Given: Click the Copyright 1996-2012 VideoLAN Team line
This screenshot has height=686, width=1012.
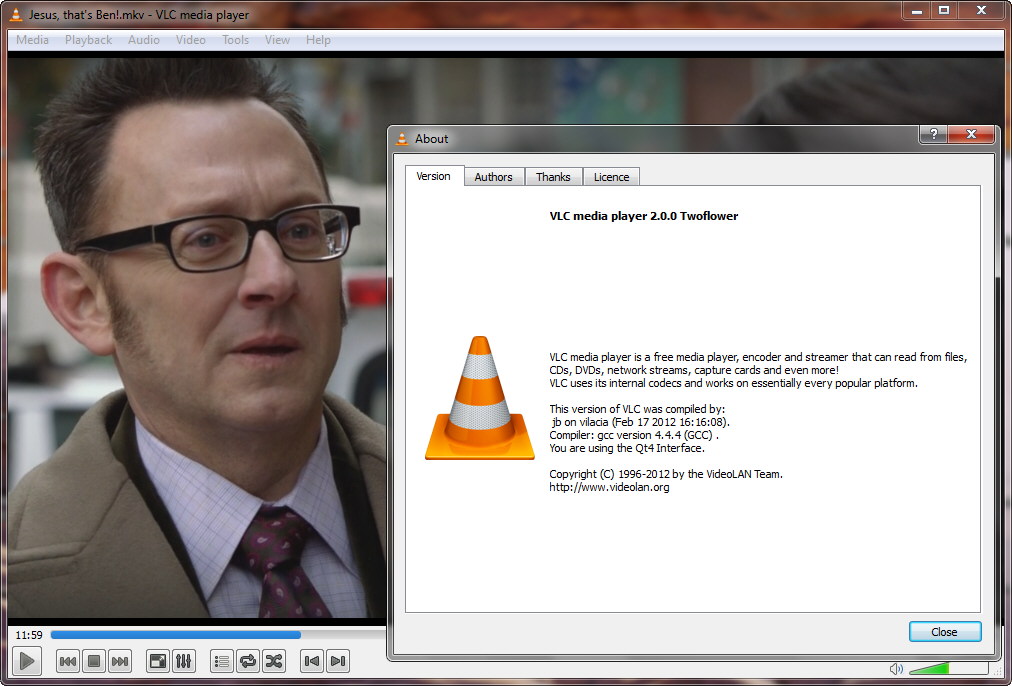Looking at the screenshot, I should pyautogui.click(x=665, y=474).
